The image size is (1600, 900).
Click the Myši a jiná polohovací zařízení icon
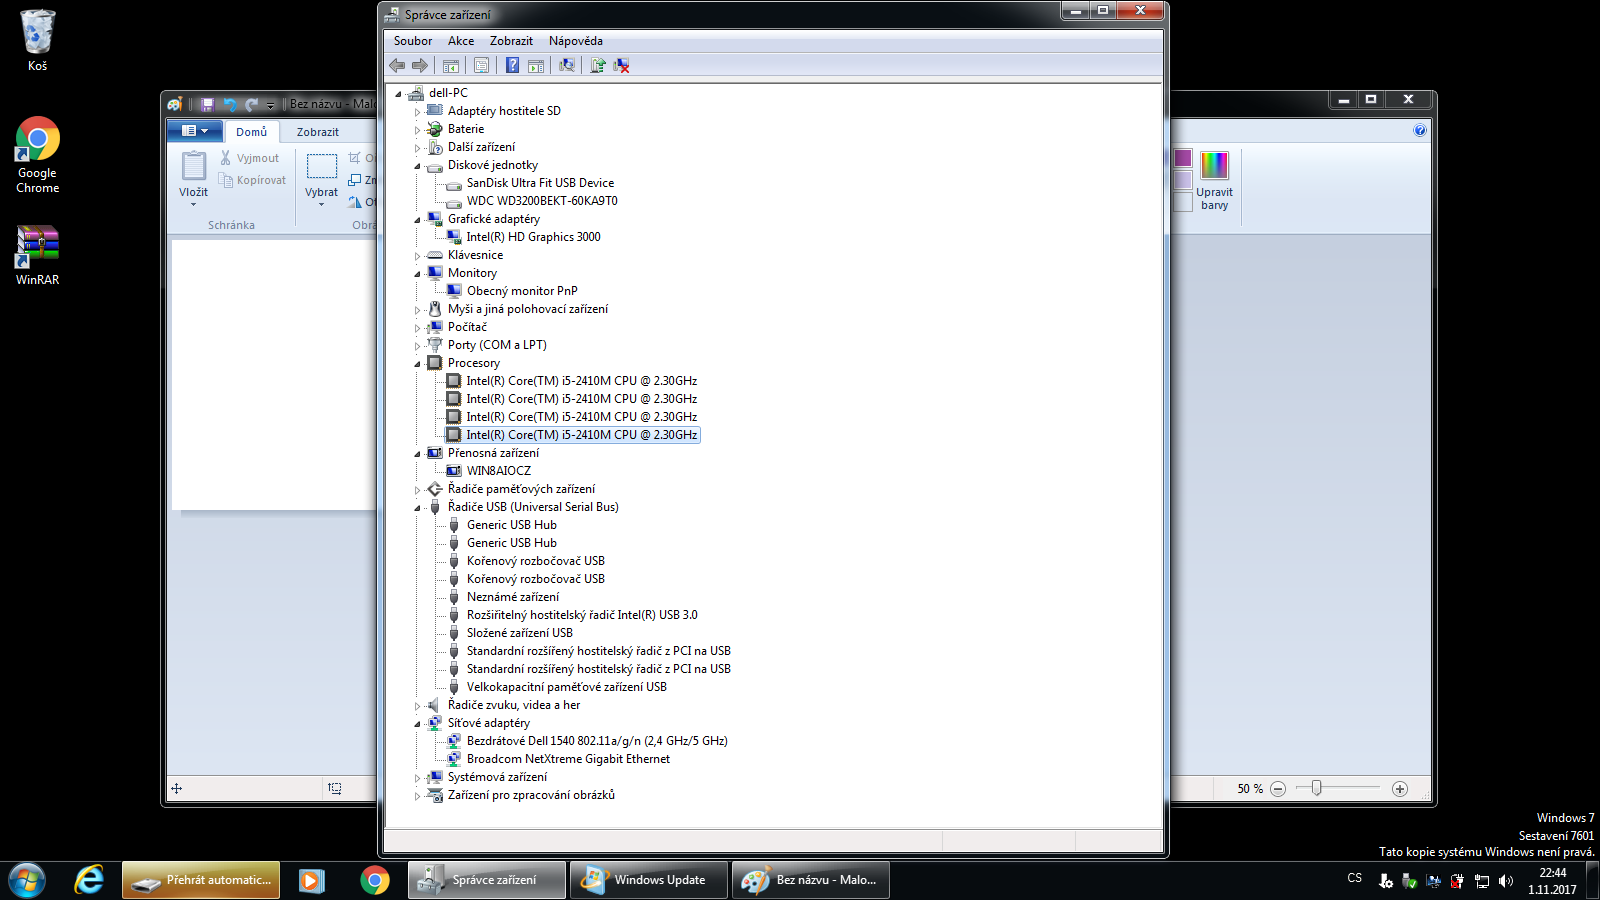435,309
